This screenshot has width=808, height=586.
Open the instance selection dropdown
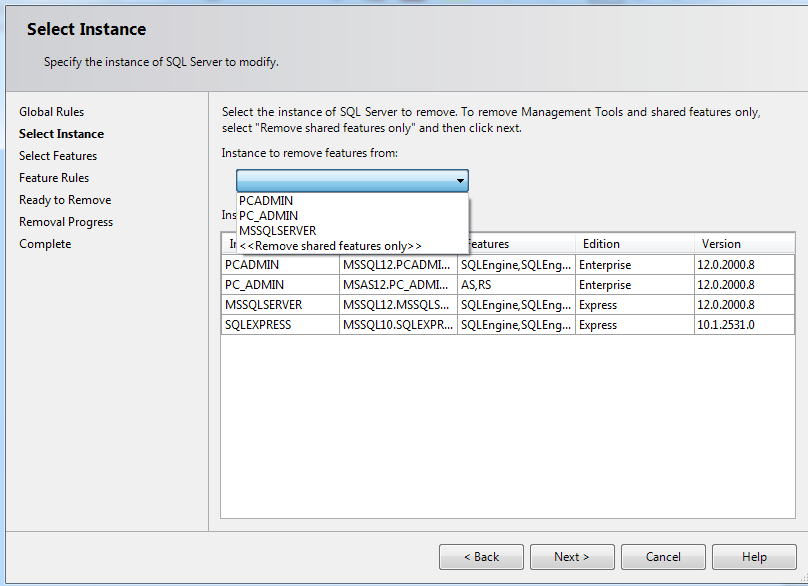459,181
